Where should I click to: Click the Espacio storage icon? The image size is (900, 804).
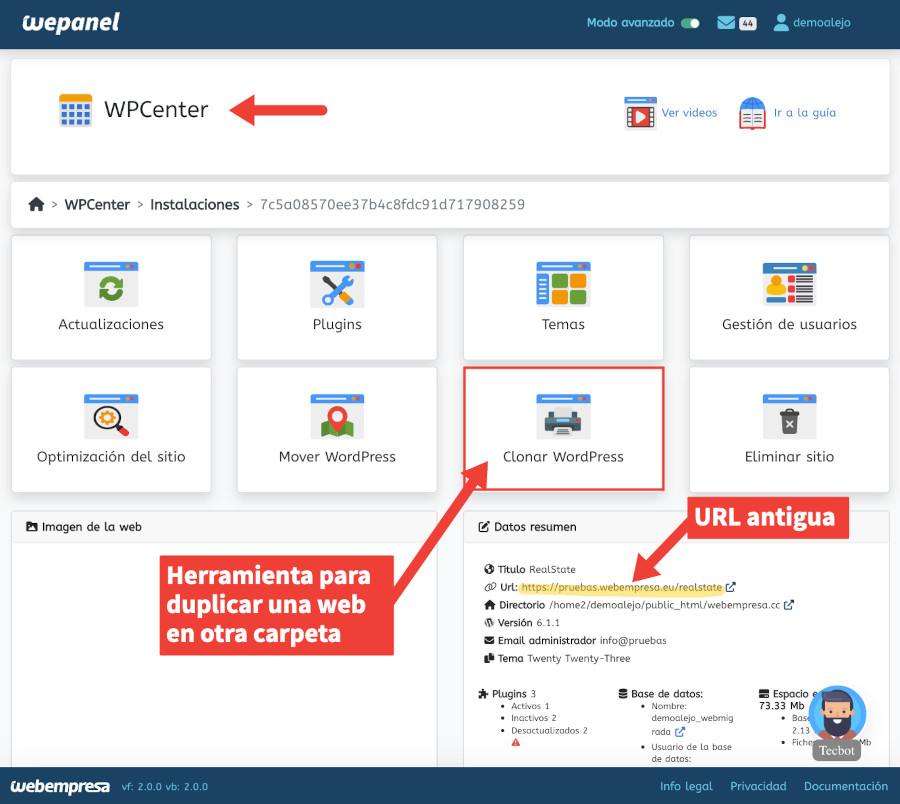[x=764, y=694]
